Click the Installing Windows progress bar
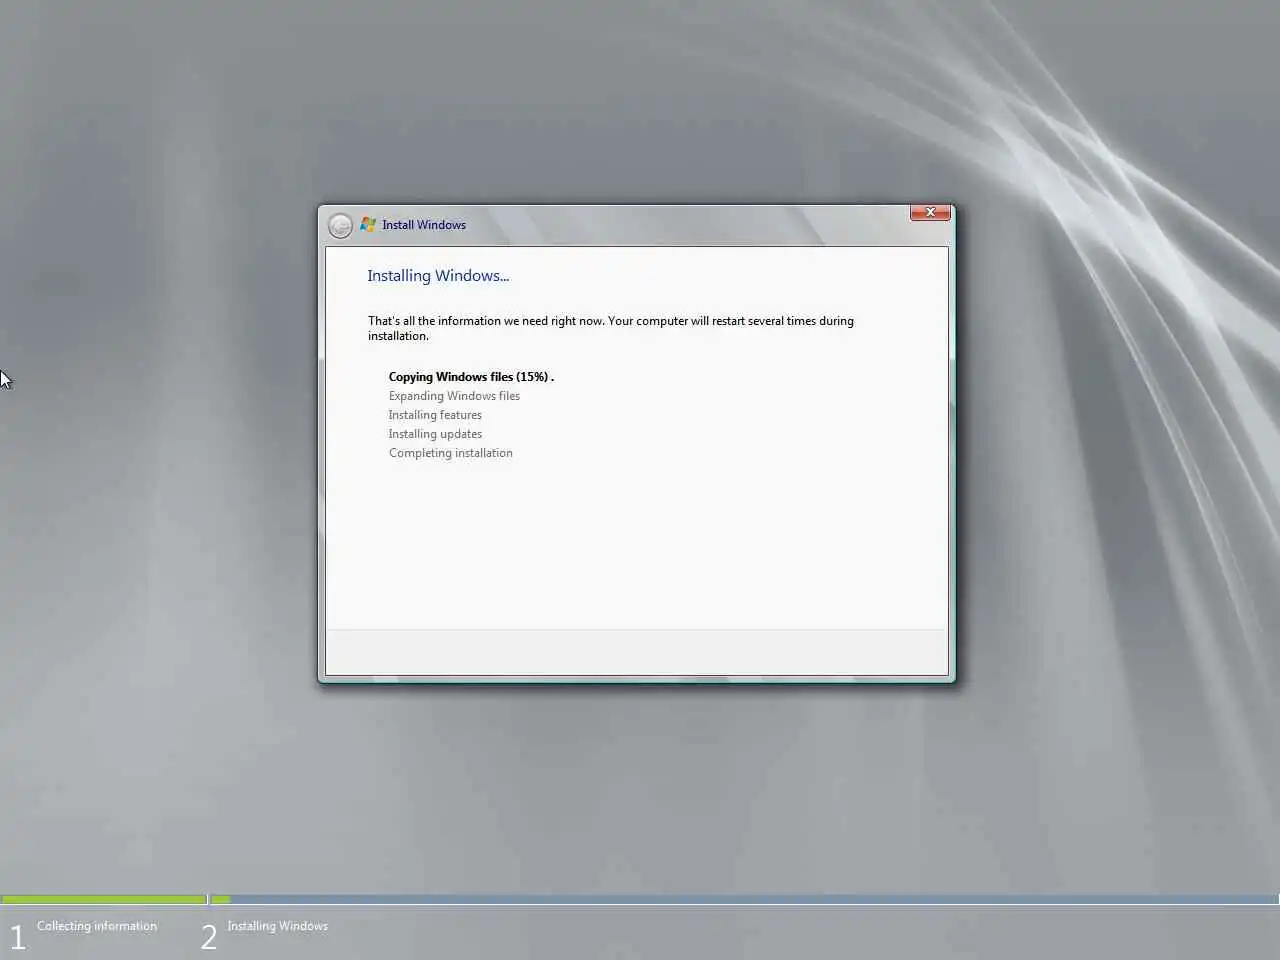This screenshot has width=1280, height=960. click(x=744, y=900)
